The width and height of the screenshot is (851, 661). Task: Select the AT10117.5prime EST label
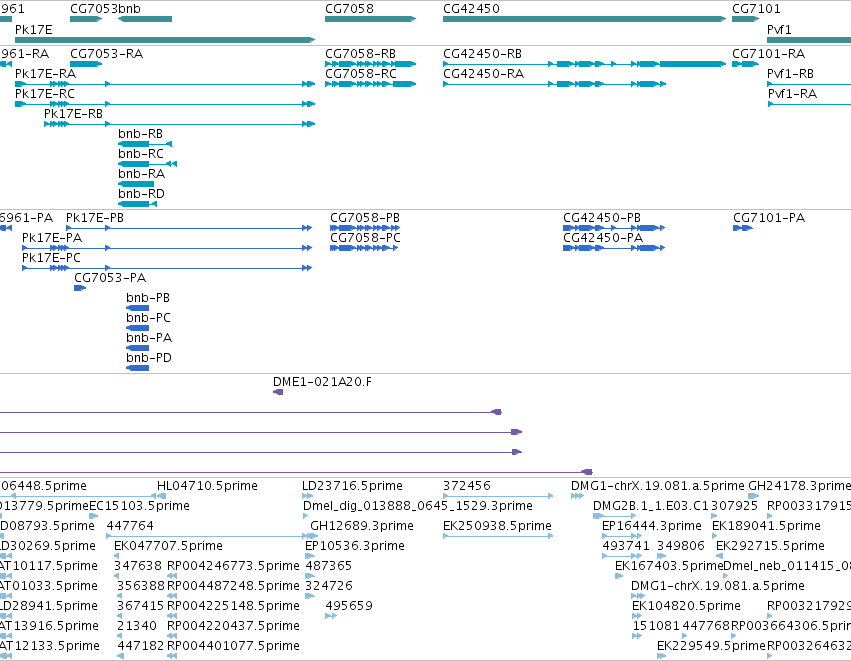48,567
